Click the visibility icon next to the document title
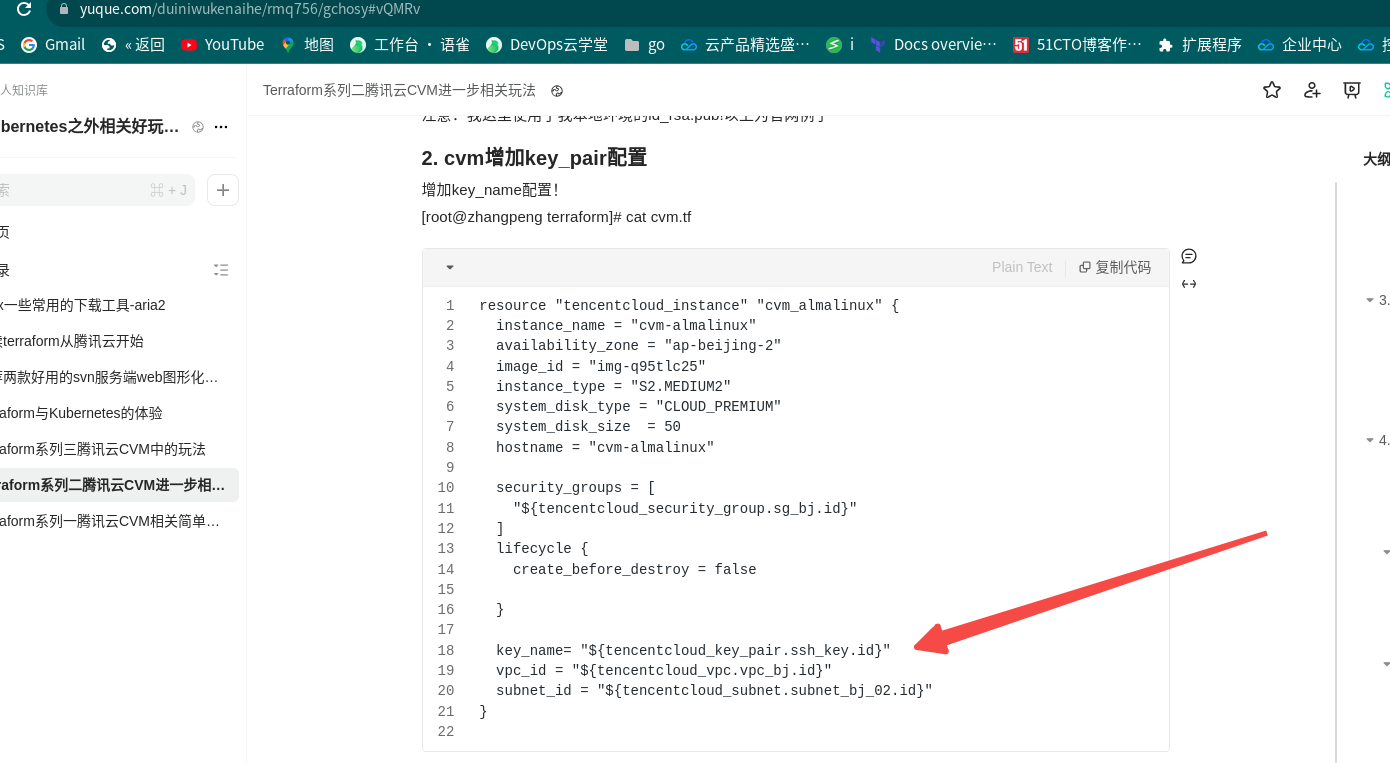 point(557,91)
